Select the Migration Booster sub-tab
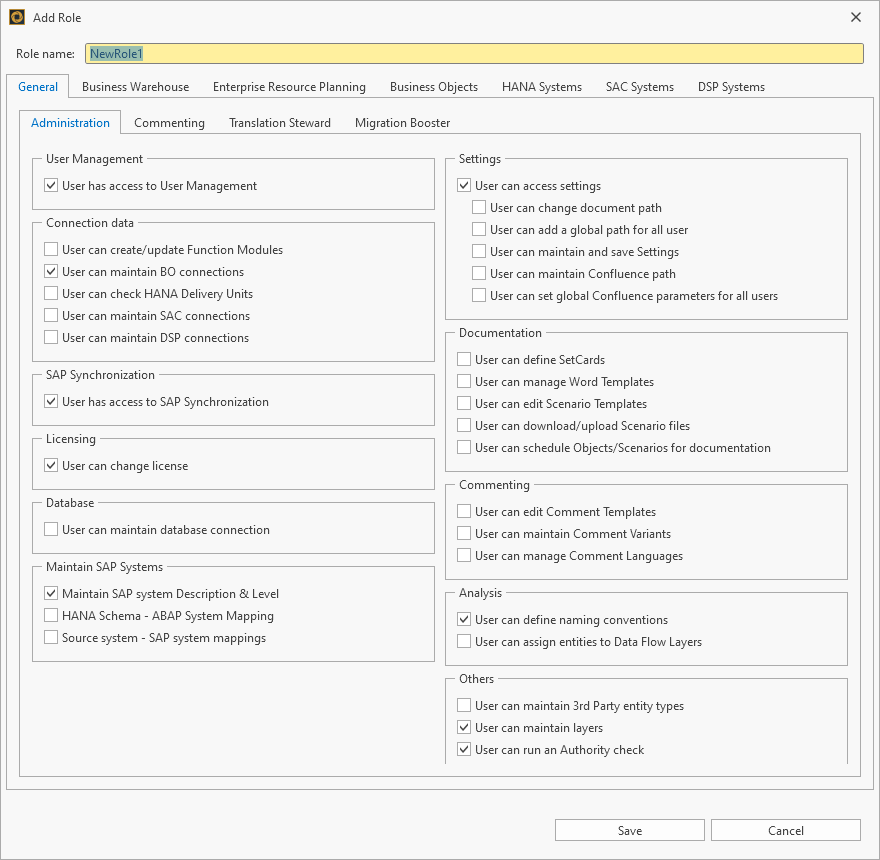The height and width of the screenshot is (860, 880). (x=402, y=123)
